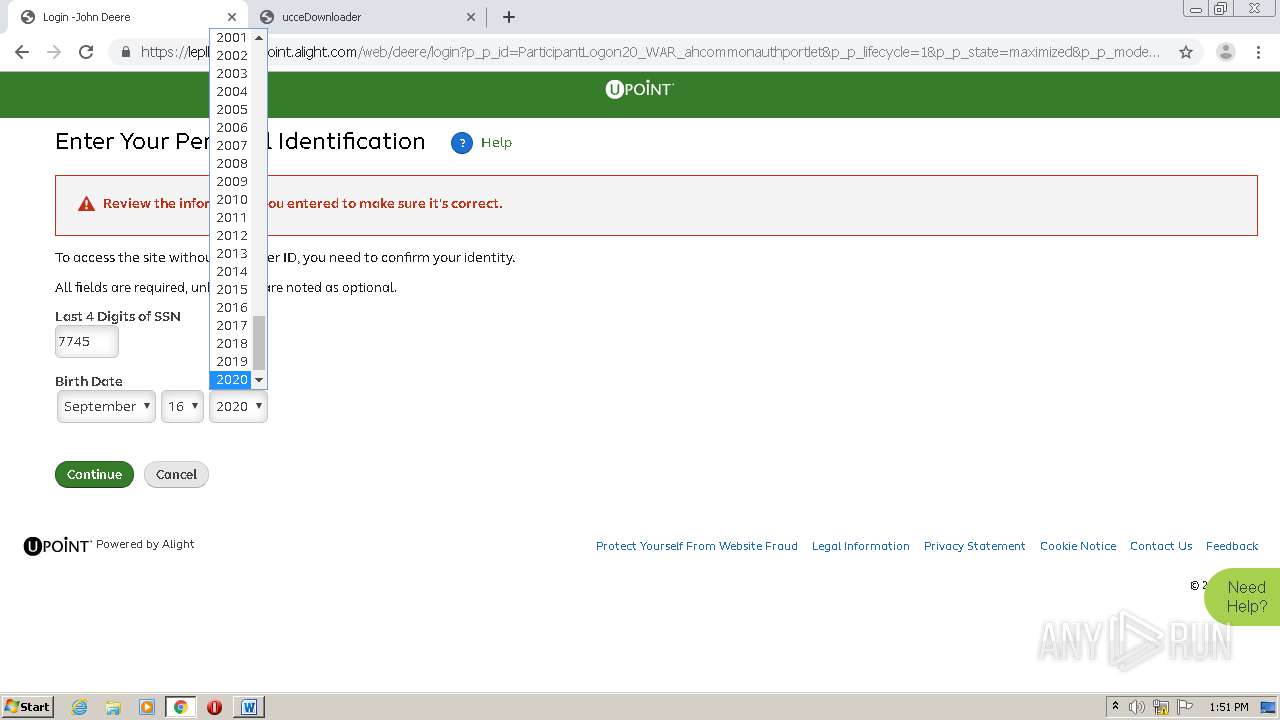The width and height of the screenshot is (1280, 720).
Task: Click the Action Center flag tray icon
Action: click(x=1185, y=707)
